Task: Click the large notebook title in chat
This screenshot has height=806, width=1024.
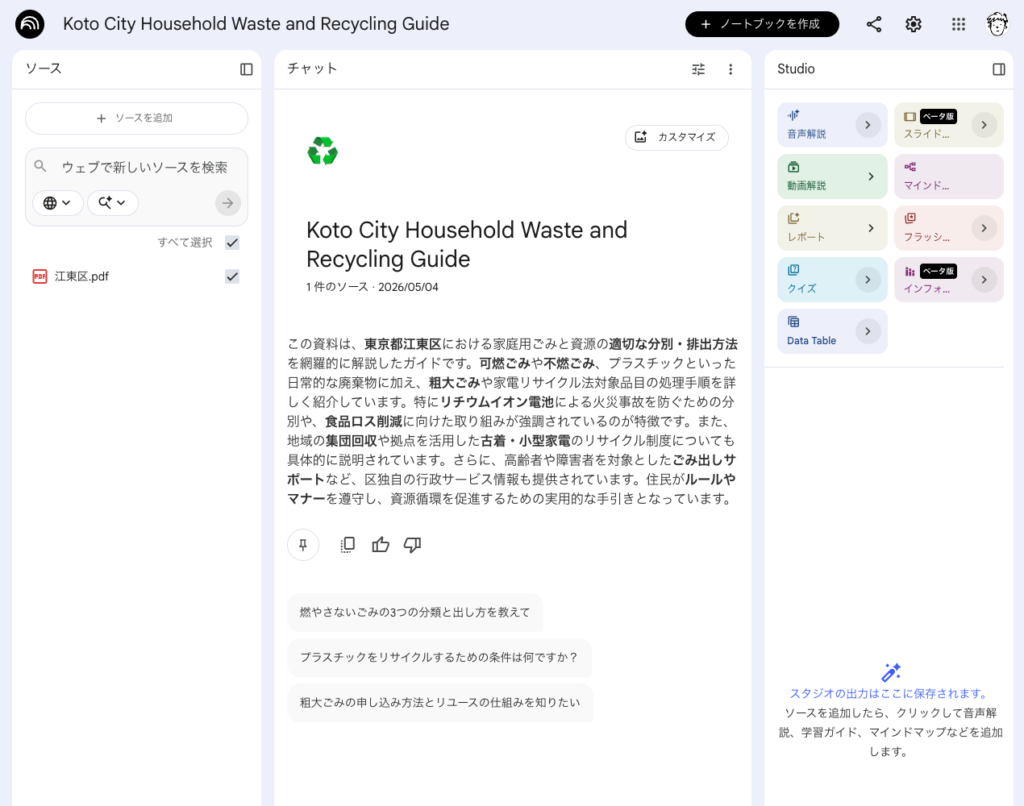Action: [466, 244]
